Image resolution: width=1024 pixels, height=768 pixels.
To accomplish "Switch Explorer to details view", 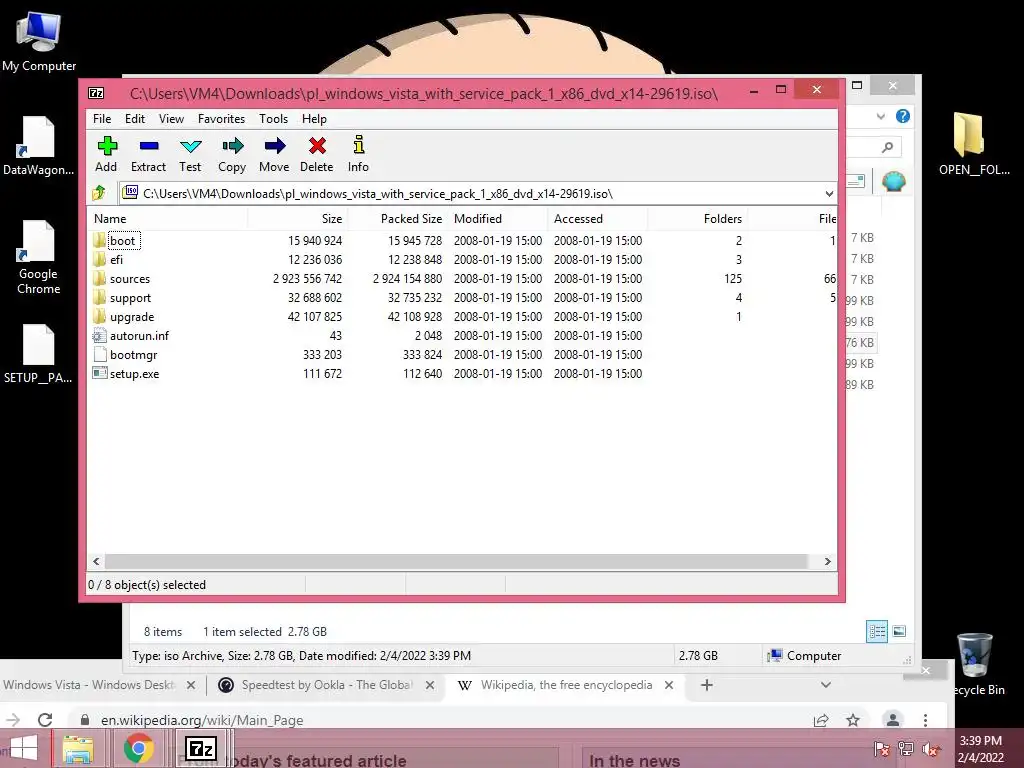I will pos(877,632).
